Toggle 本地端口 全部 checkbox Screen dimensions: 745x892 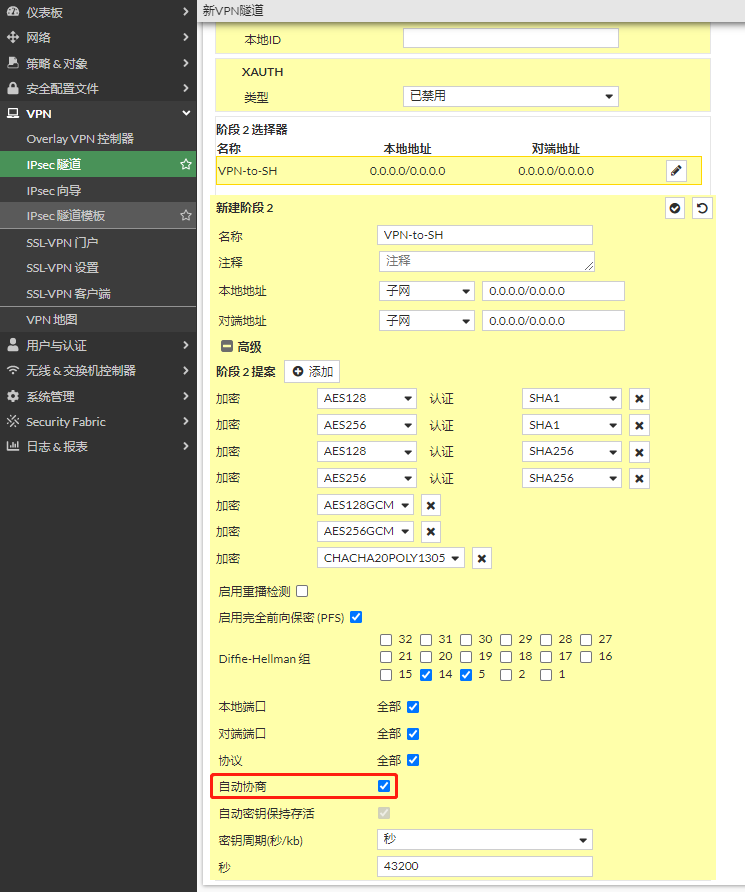coord(413,707)
